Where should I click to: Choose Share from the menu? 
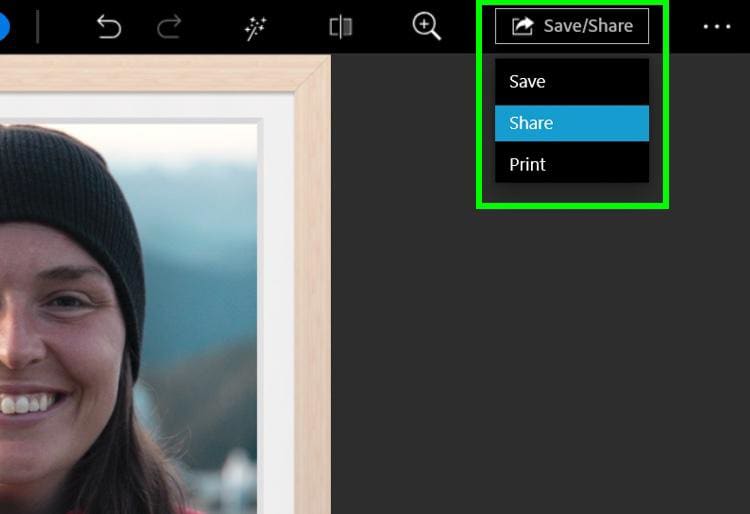tap(572, 123)
